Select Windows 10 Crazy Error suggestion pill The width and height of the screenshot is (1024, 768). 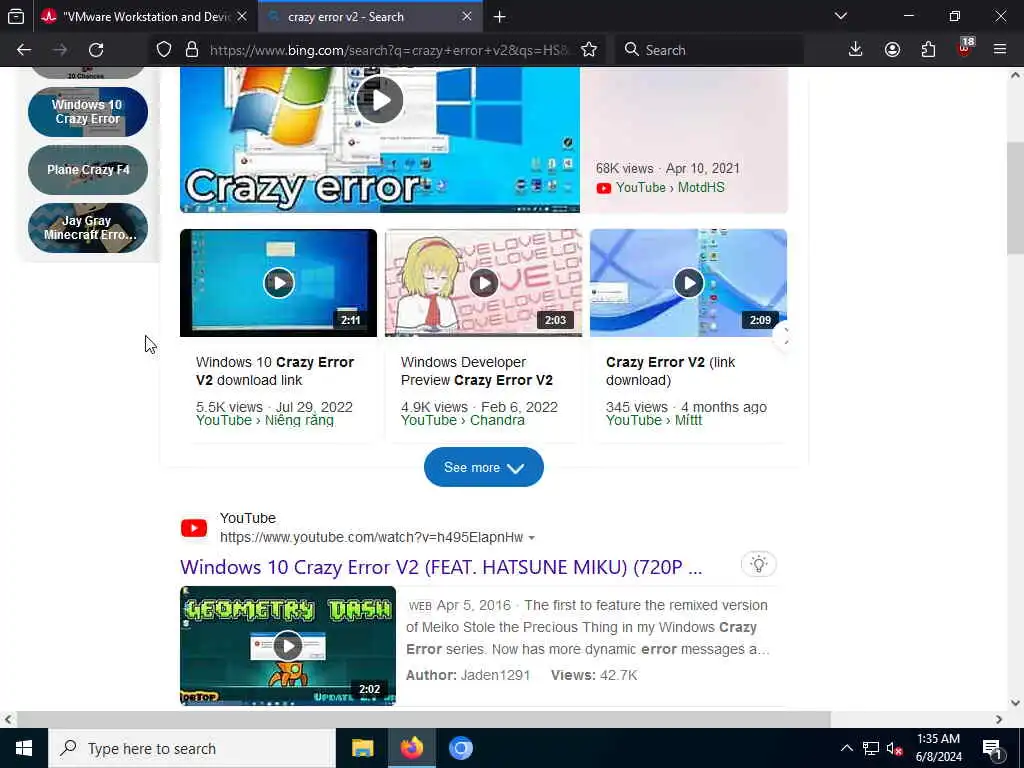click(88, 112)
